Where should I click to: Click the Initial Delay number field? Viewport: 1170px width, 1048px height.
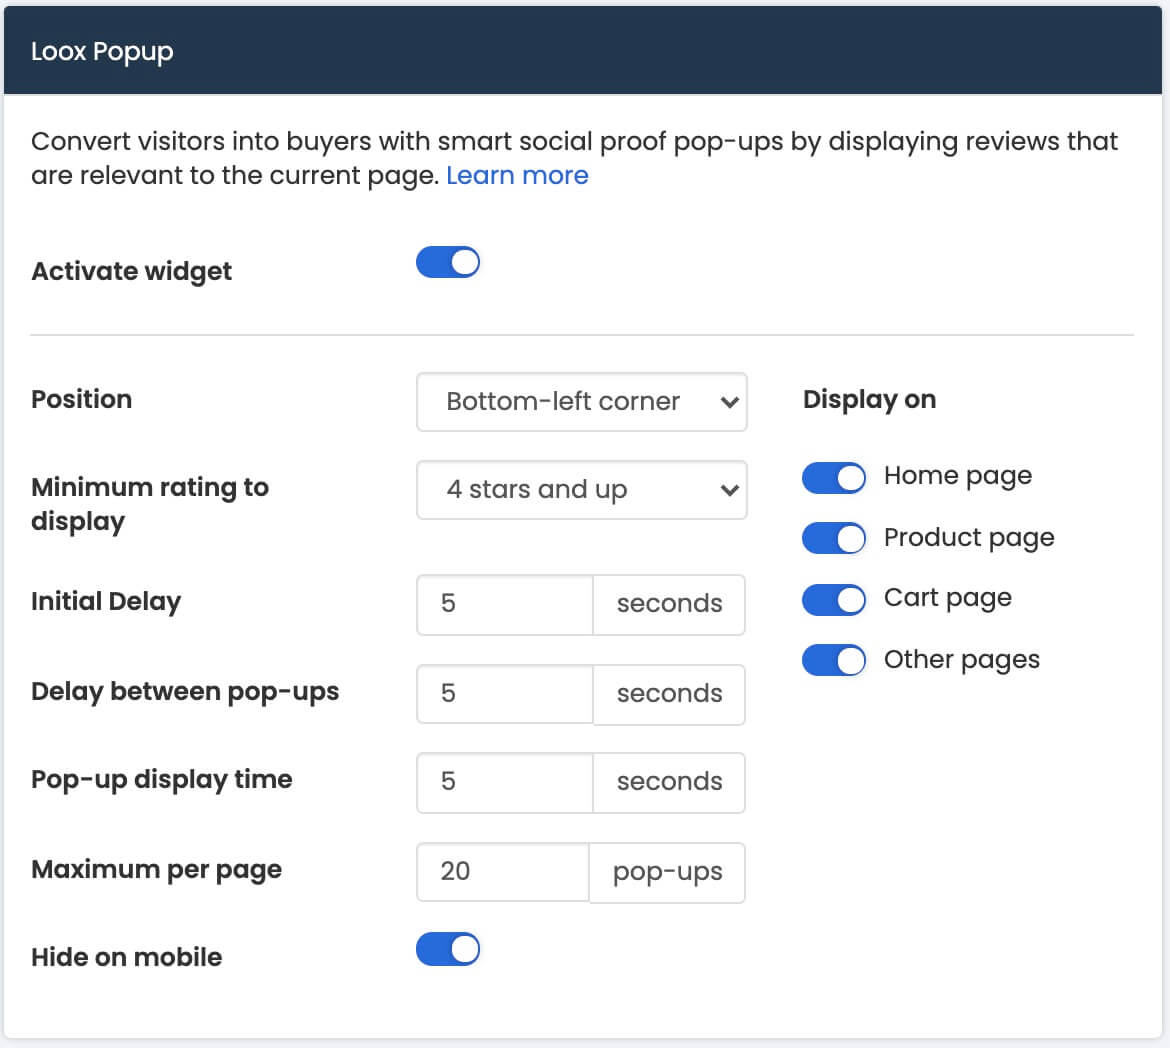tap(505, 604)
